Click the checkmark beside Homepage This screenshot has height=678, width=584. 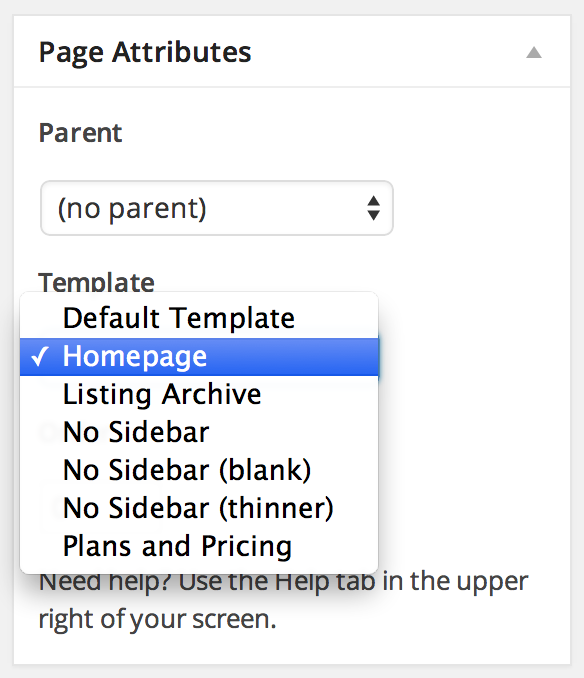tap(39, 357)
